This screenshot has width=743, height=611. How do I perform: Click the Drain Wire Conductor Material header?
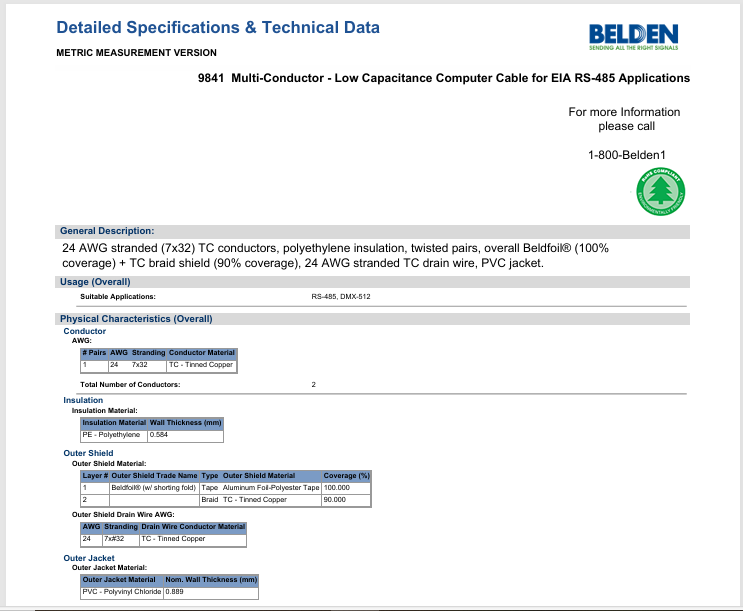[193, 527]
